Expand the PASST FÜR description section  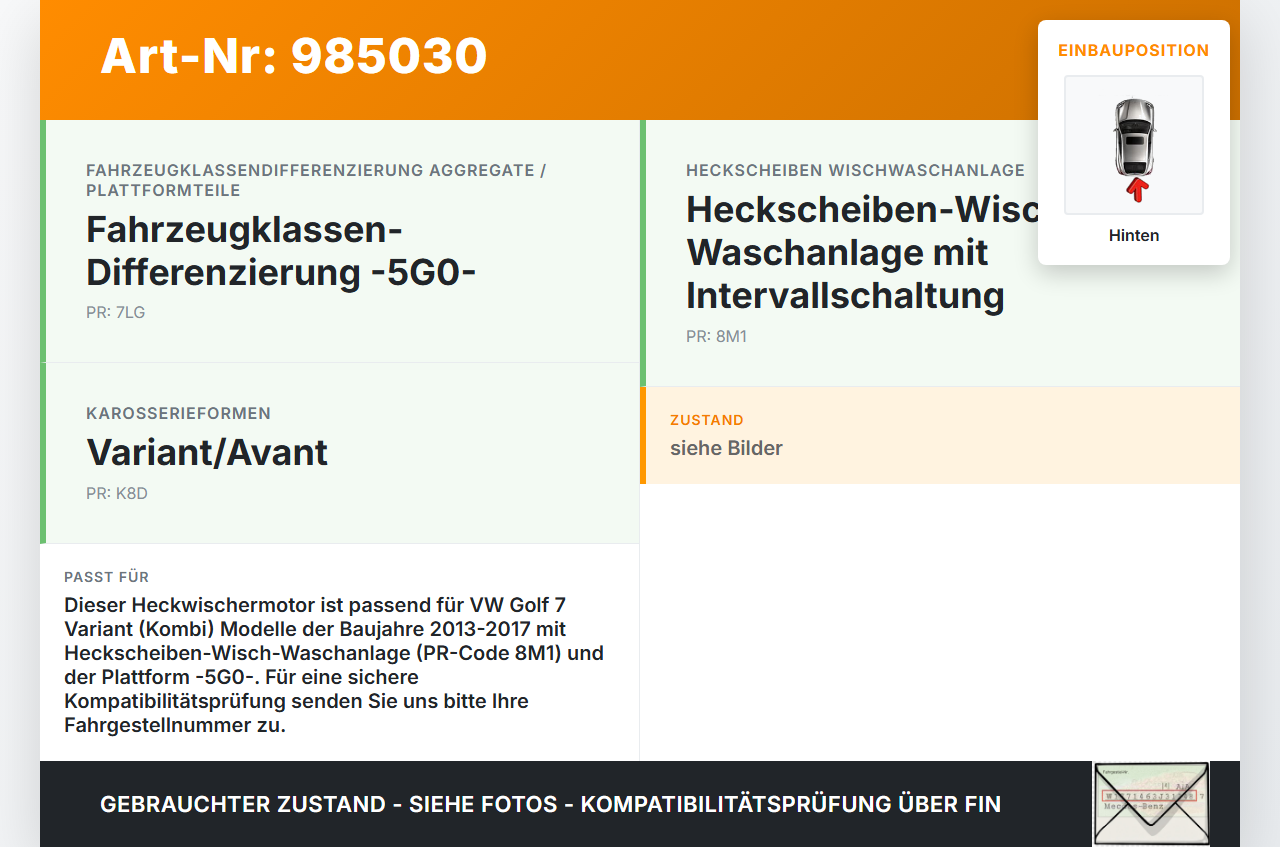(x=340, y=650)
